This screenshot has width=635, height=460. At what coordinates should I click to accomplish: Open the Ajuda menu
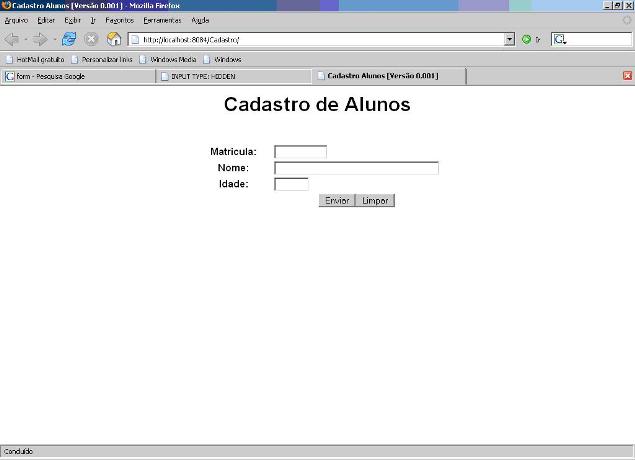[x=200, y=20]
